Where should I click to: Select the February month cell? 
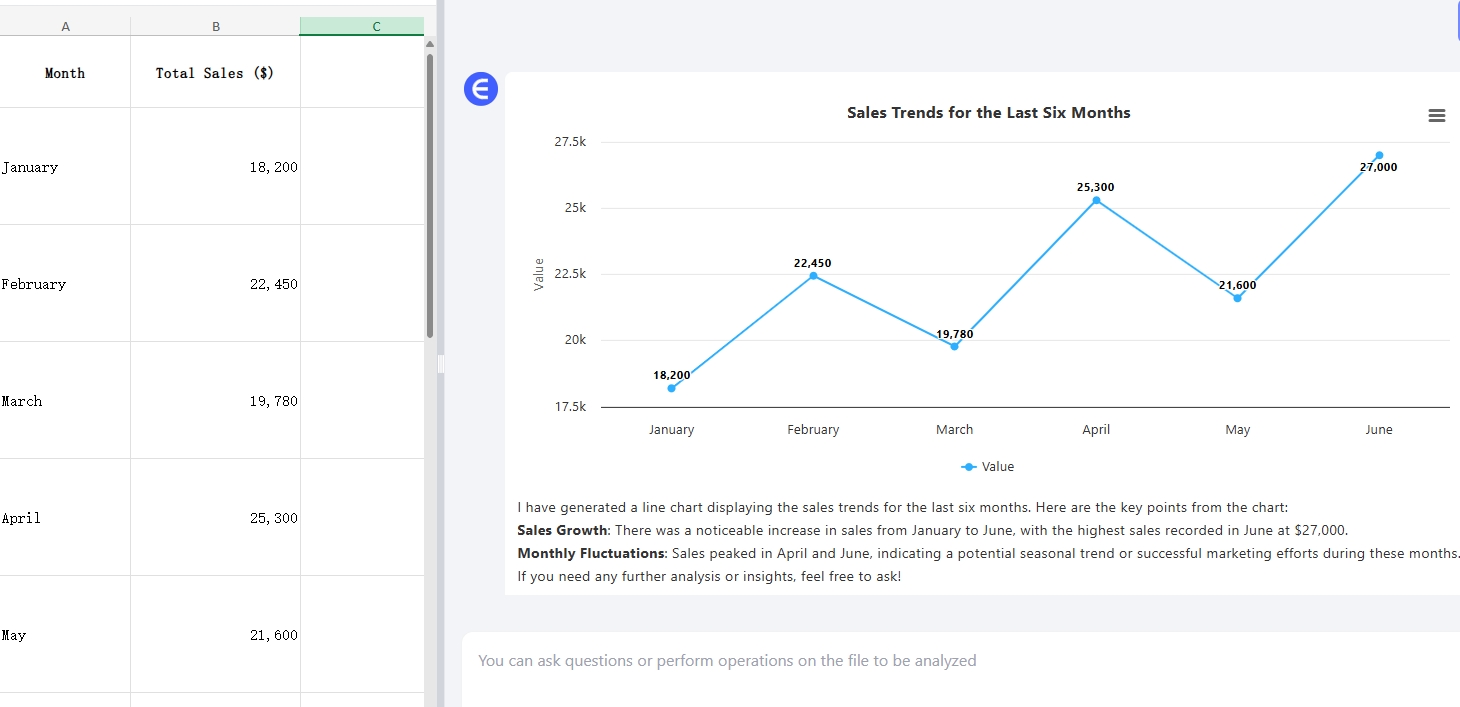pyautogui.click(x=65, y=284)
